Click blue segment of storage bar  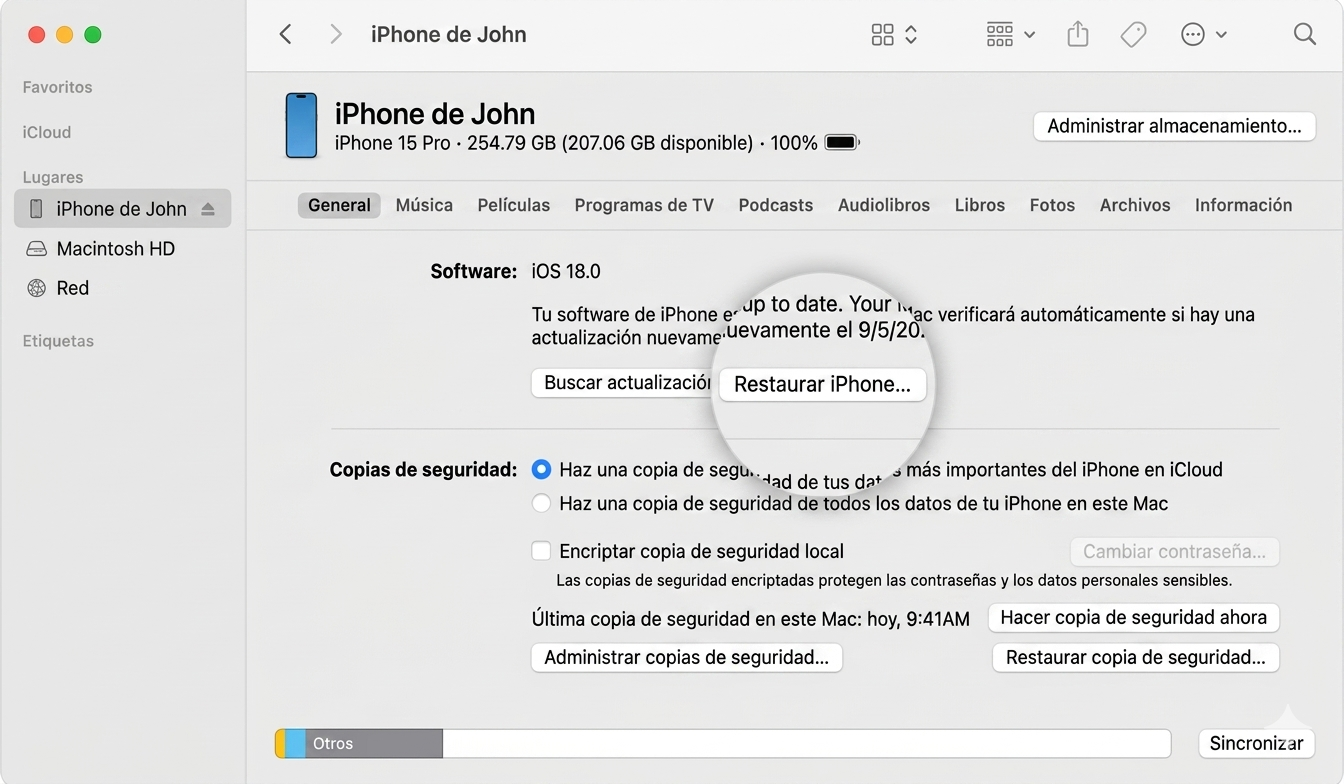[295, 743]
